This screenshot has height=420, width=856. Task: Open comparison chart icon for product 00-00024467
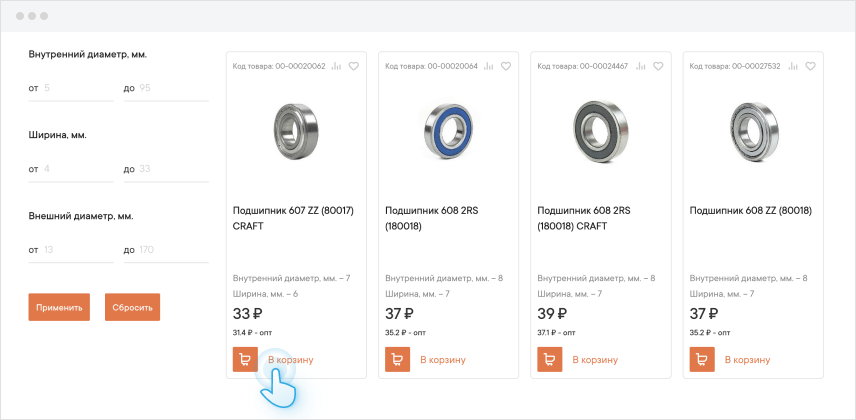click(642, 66)
